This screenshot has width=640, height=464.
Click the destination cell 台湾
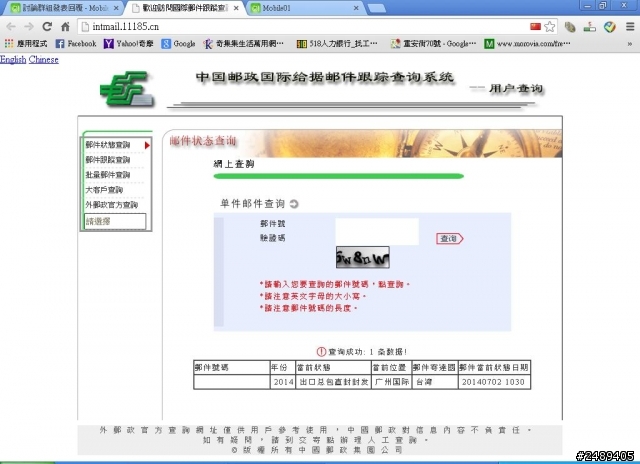pos(434,382)
